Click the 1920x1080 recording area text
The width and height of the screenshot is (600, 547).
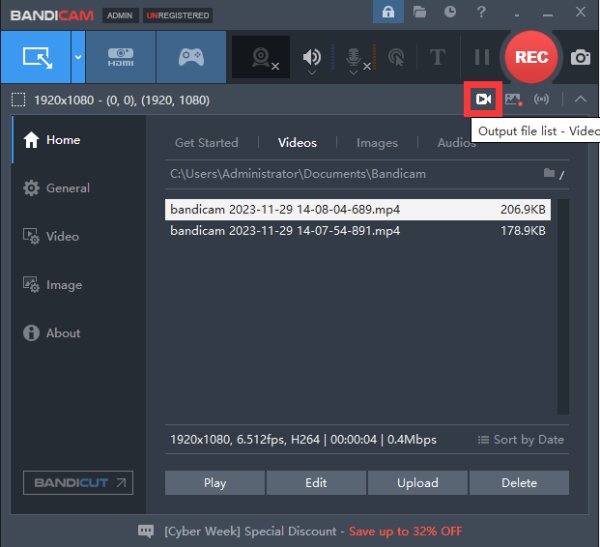click(x=122, y=100)
